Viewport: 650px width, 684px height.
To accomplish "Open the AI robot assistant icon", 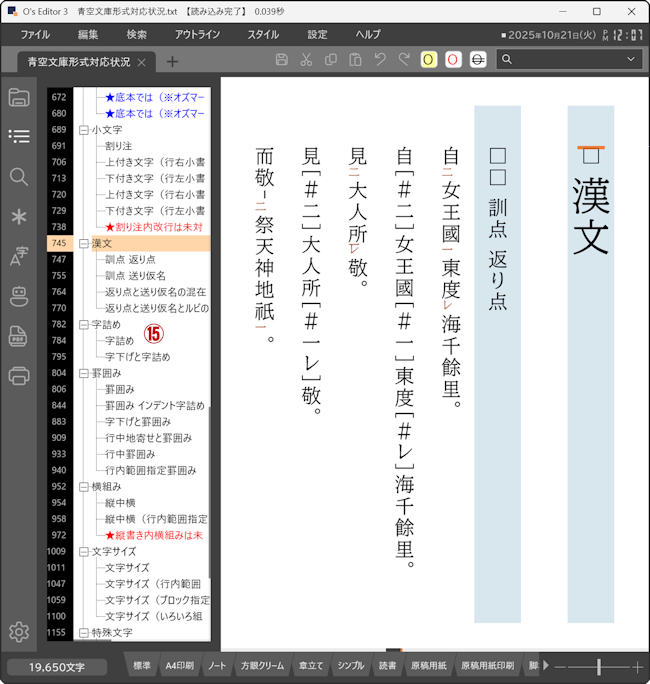I will [x=18, y=296].
